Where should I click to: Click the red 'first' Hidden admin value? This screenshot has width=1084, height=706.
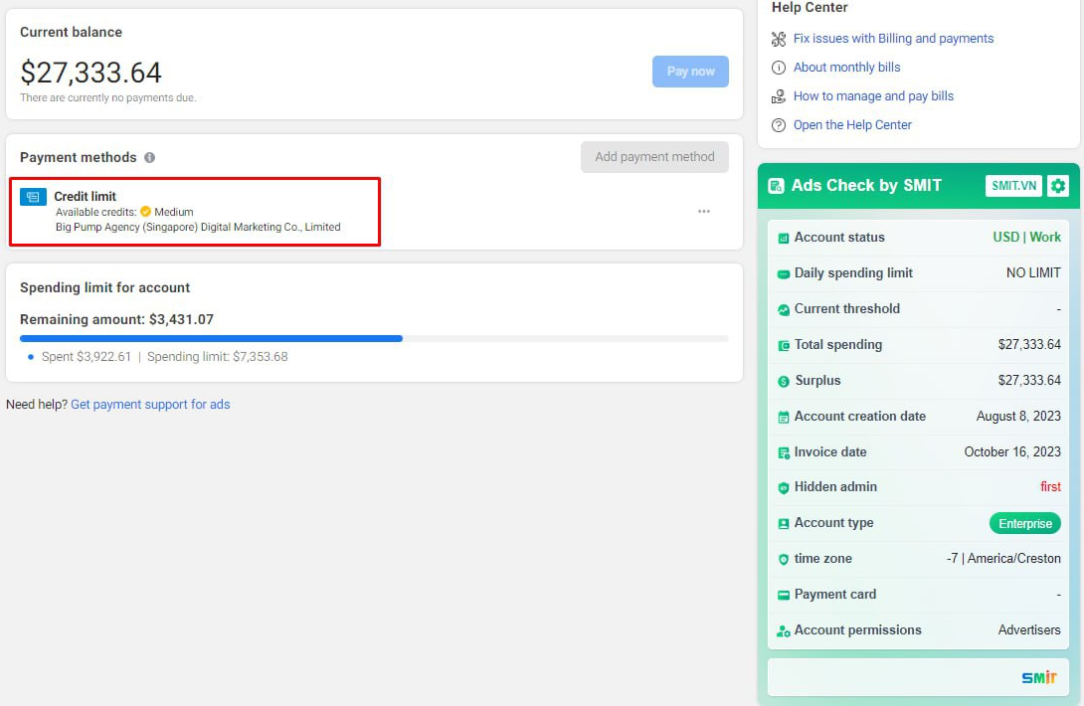(1050, 487)
